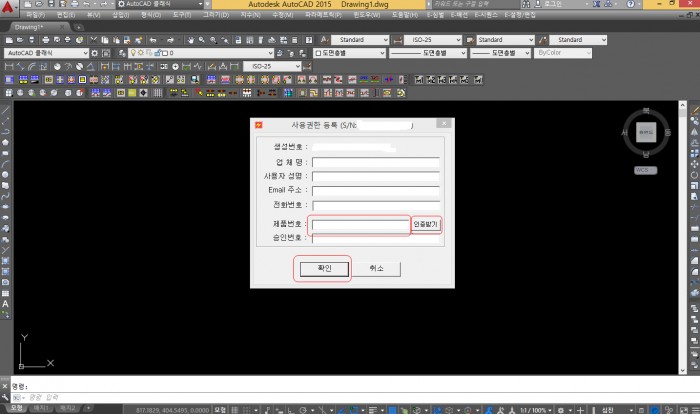This screenshot has width=700, height=414.
Task: Open the AutoCAD 클래식 workspace dropdown in title bar
Action: 160,4
